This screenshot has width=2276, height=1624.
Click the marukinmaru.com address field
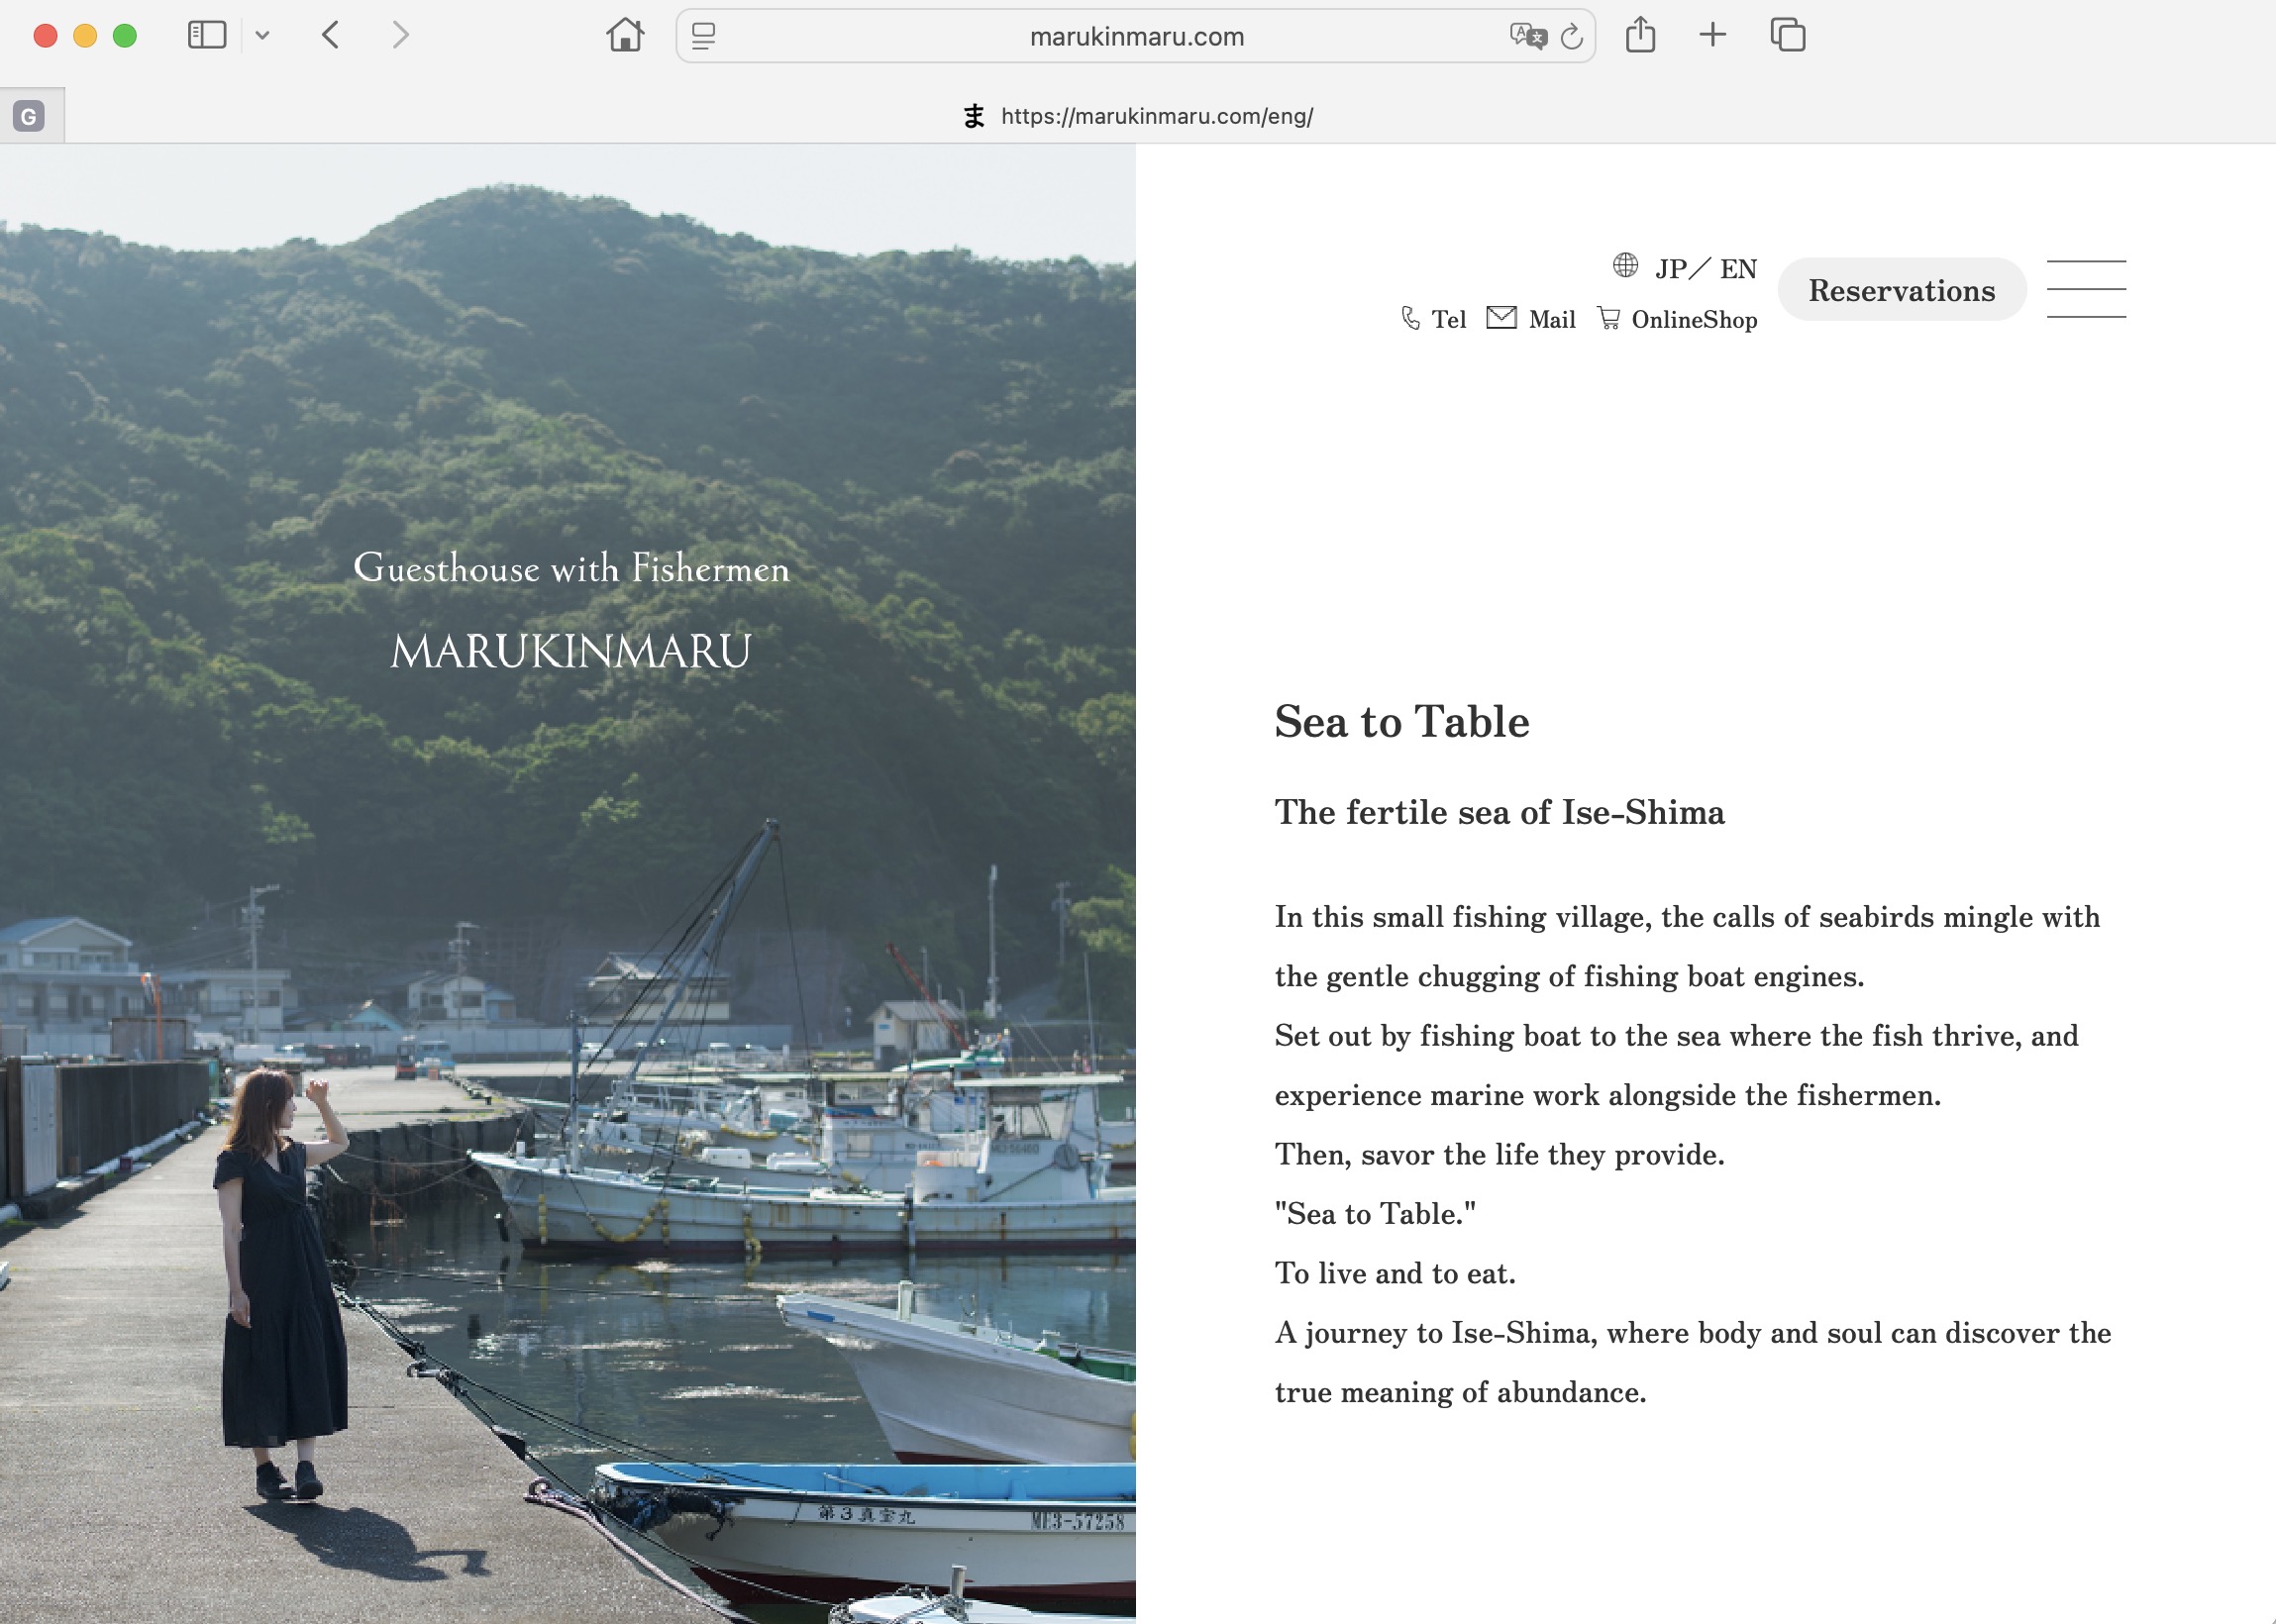(x=1136, y=37)
